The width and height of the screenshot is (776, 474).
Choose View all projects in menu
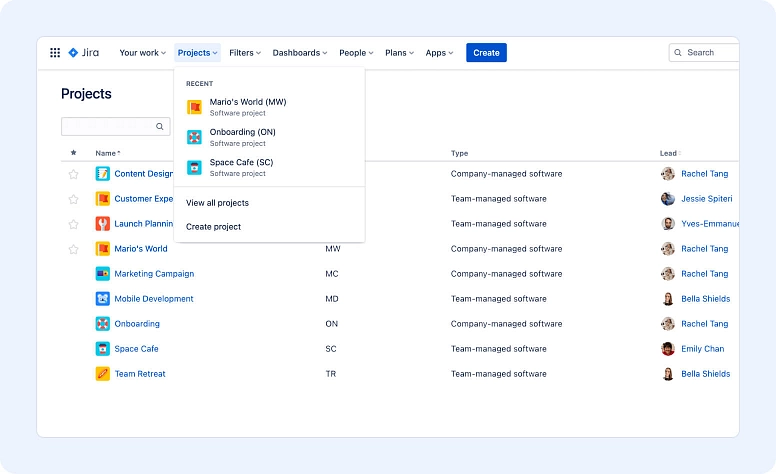pyautogui.click(x=217, y=203)
